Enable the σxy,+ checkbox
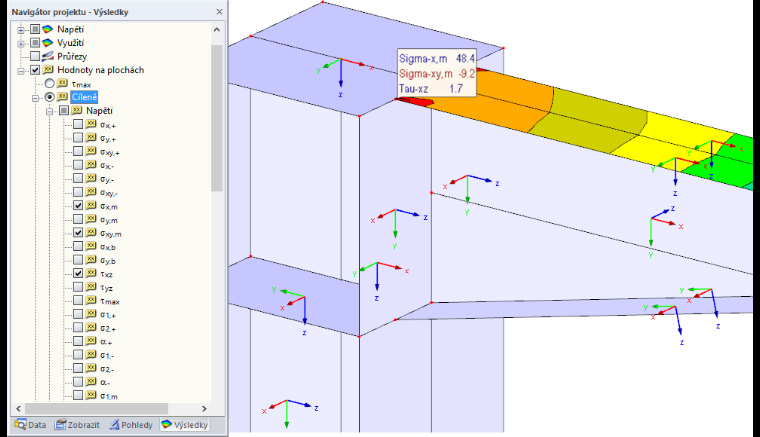Screen dimensions: 760x437 tap(78, 152)
